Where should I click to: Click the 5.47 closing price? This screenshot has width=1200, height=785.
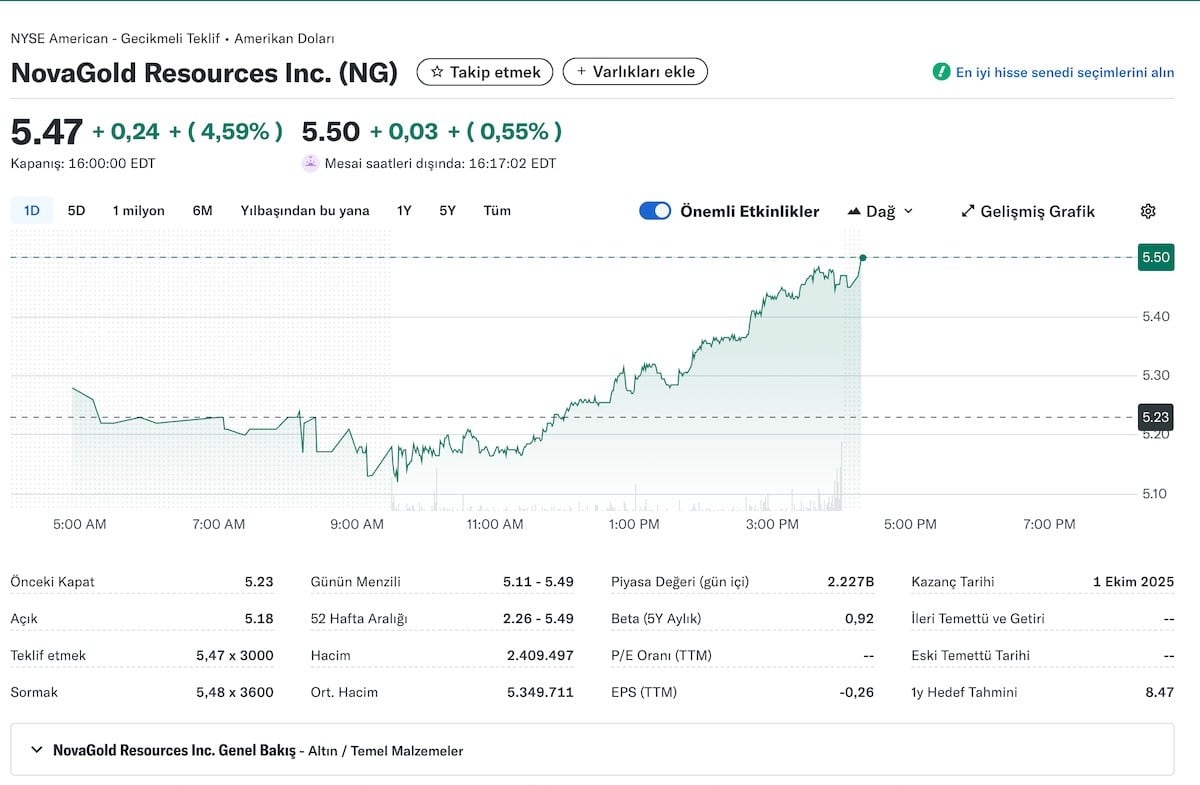click(46, 132)
